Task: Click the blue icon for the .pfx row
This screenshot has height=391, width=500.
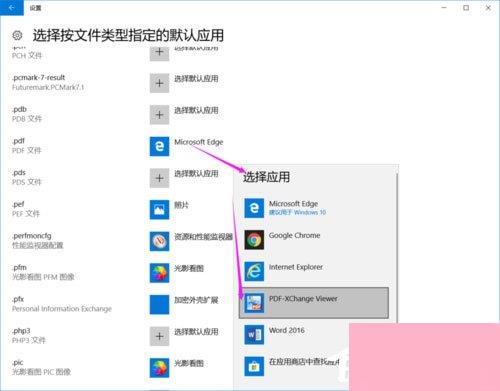Action: click(x=159, y=305)
